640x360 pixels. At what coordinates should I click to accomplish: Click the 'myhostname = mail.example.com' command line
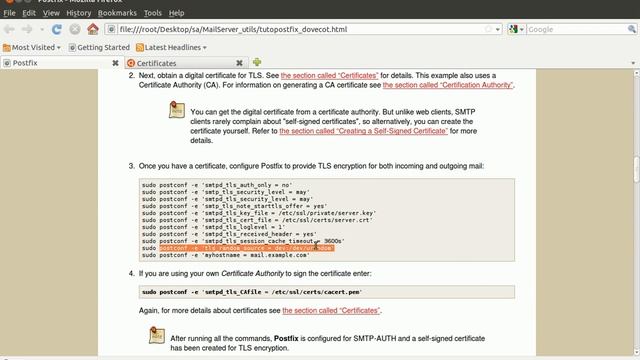pyautogui.click(x=226, y=255)
